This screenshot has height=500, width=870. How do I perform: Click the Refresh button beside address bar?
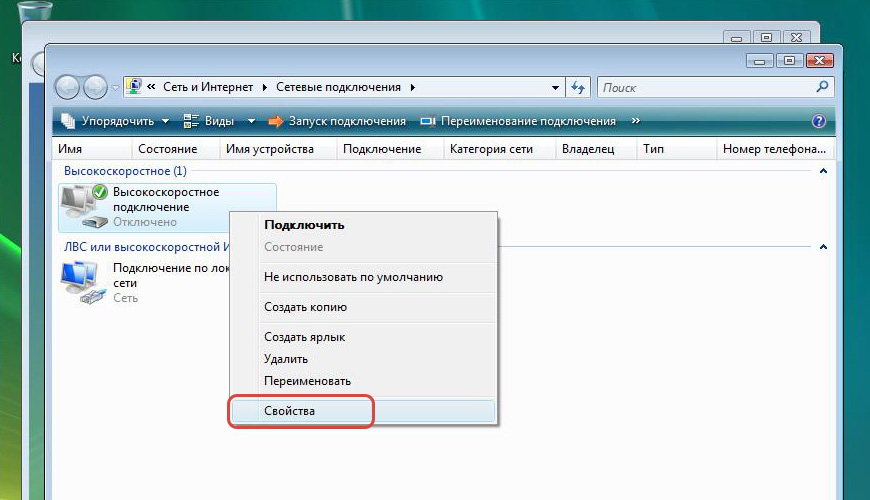[x=578, y=88]
